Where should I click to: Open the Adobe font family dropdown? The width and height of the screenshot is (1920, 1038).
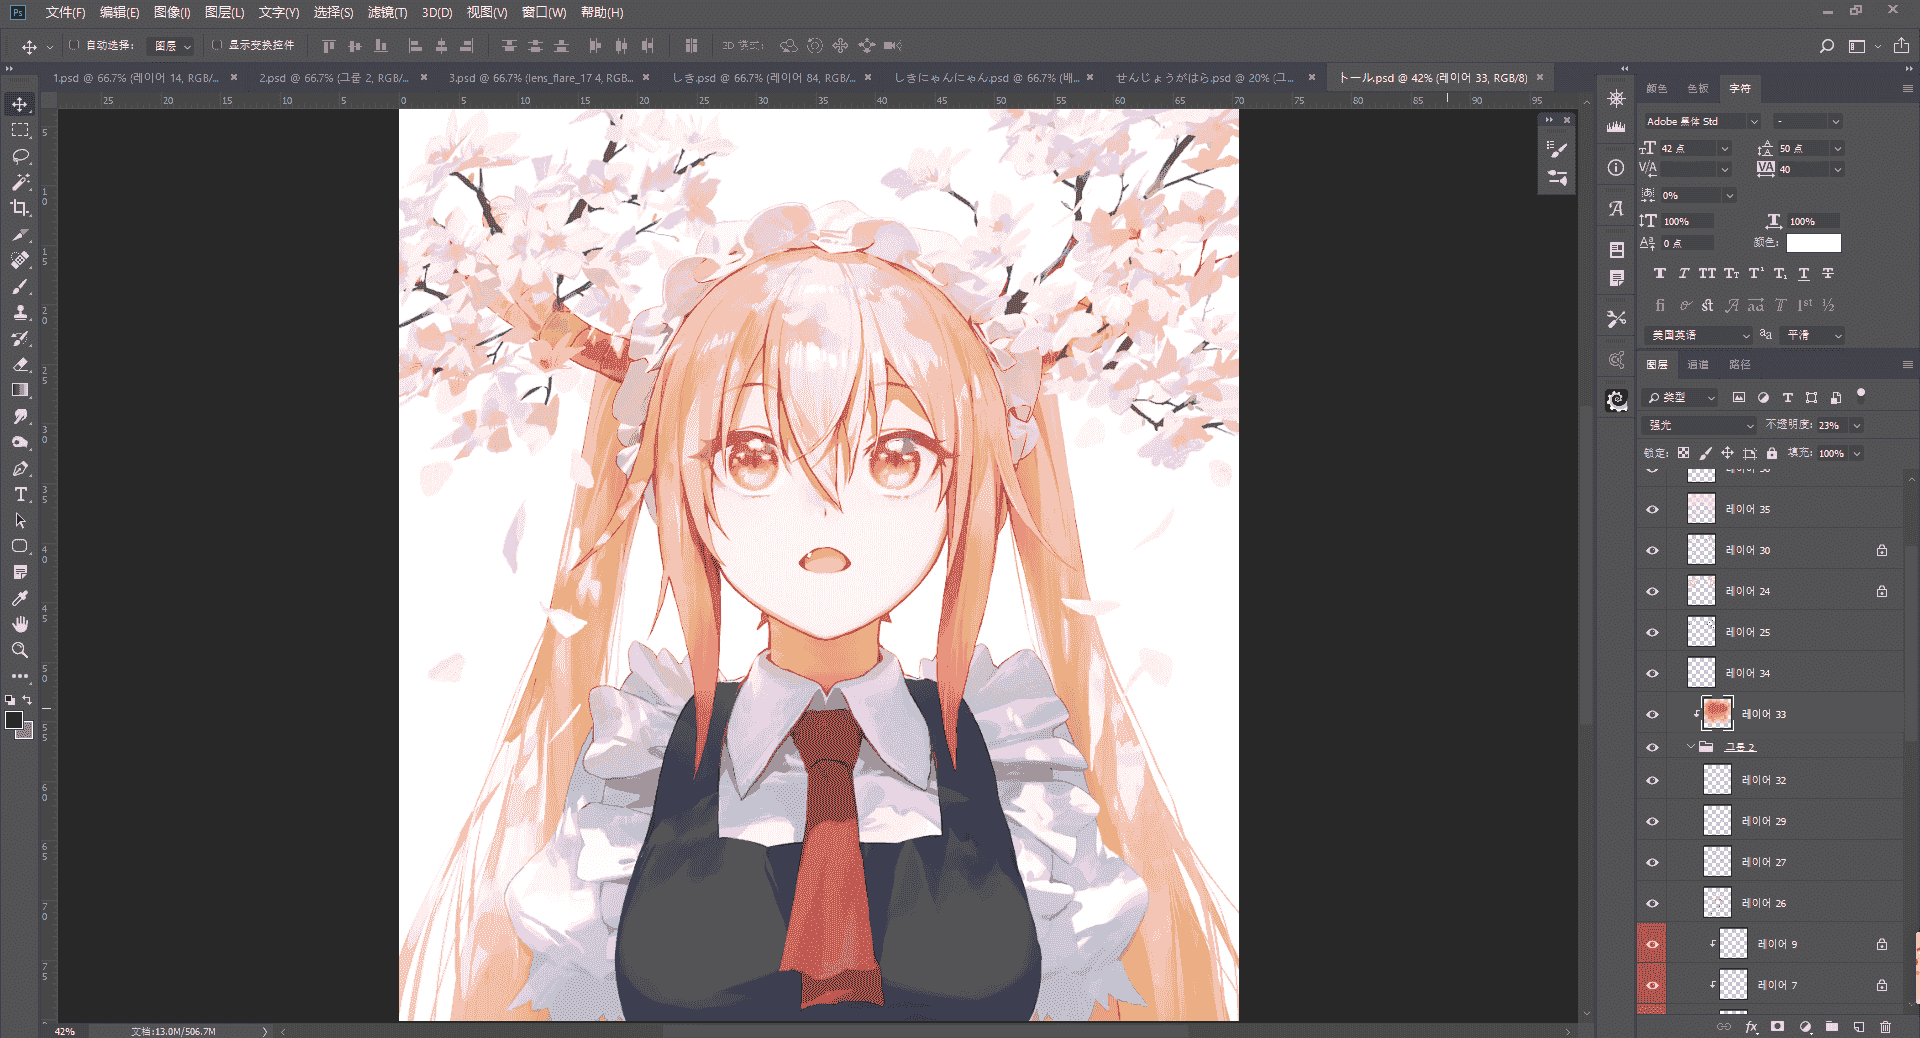click(x=1701, y=121)
